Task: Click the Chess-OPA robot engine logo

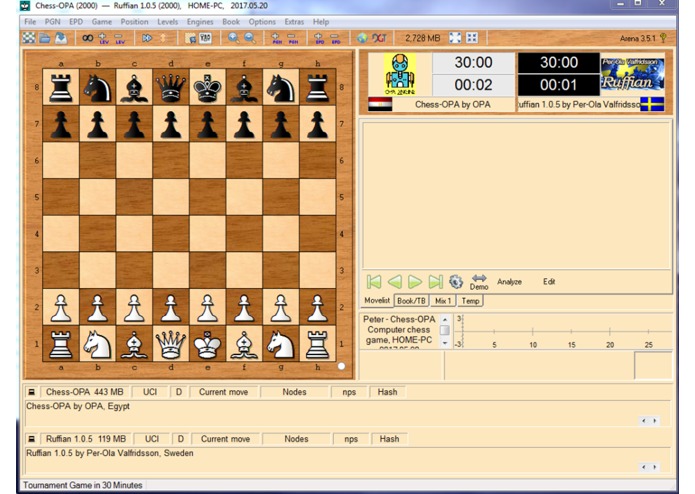Action: (x=400, y=74)
